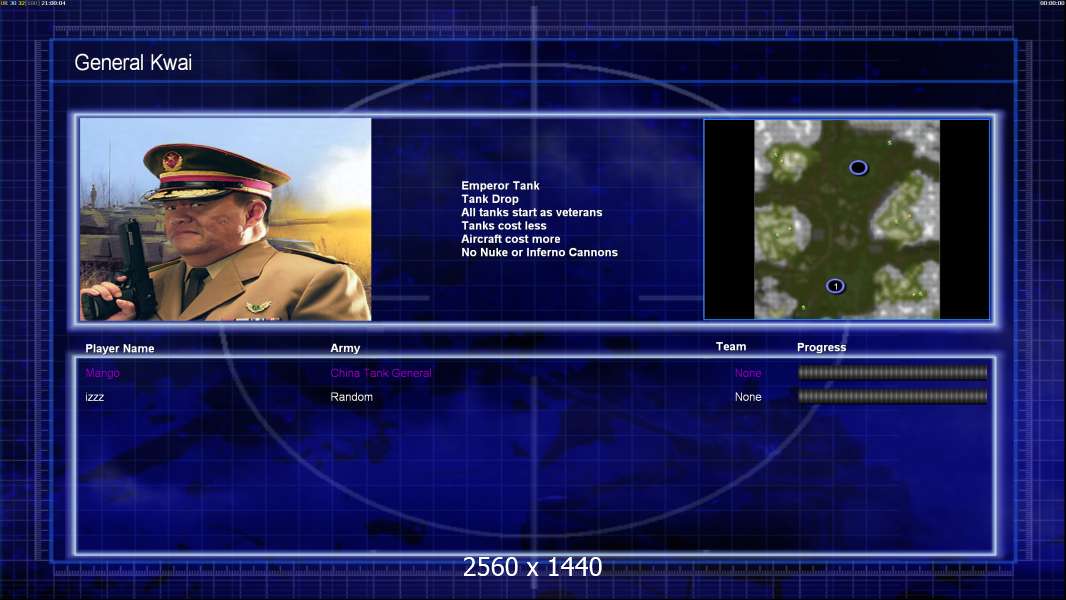Click 'China Tank General' army entry

pos(381,373)
